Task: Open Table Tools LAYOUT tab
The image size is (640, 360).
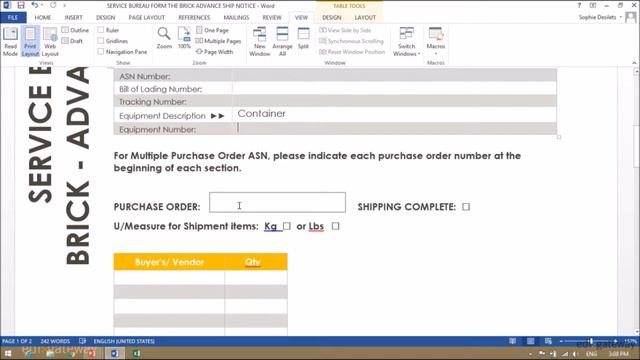Action: point(365,18)
